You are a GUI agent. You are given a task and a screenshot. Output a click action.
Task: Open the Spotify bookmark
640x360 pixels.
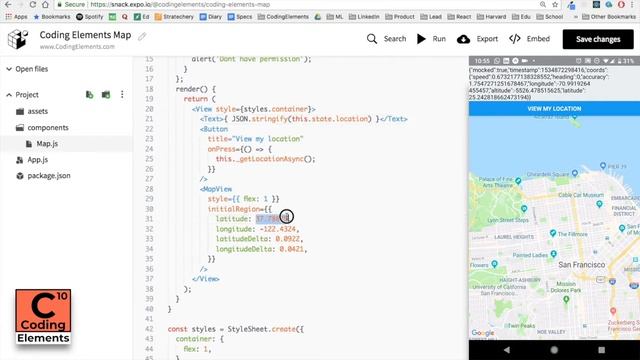tap(90, 17)
